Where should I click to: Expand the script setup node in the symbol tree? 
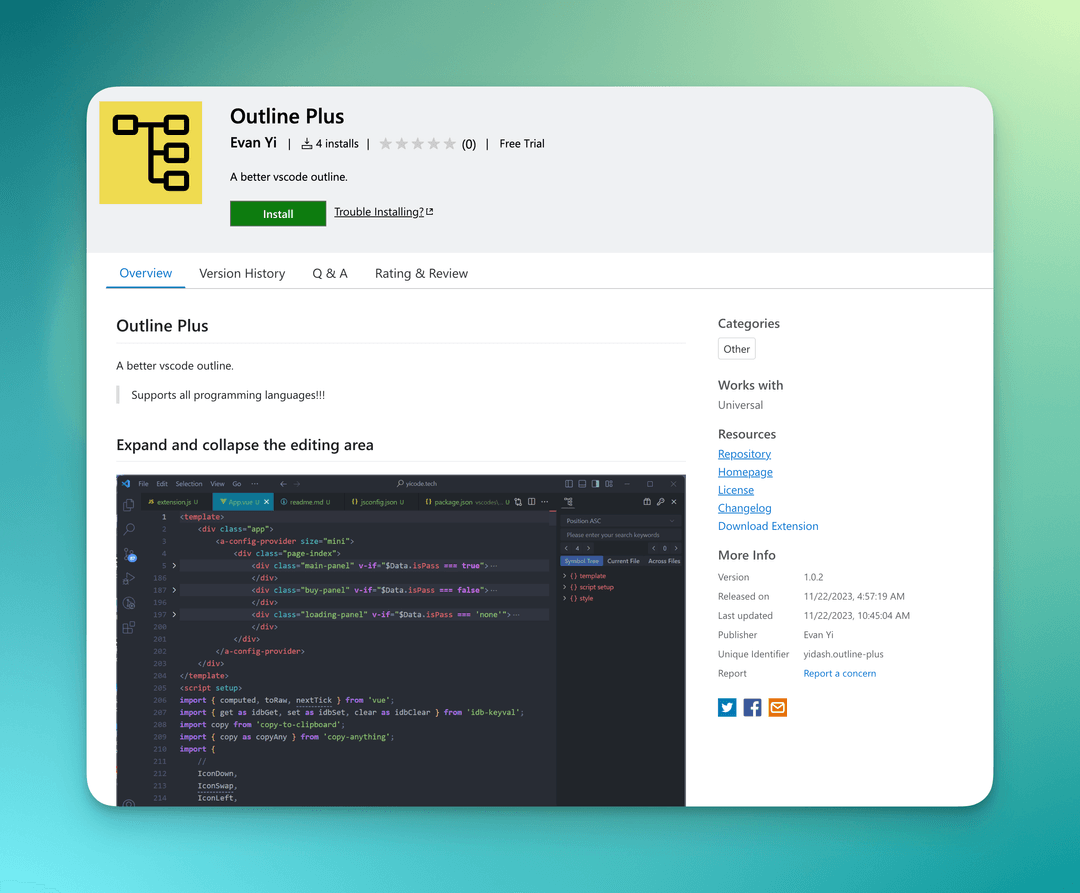565,587
